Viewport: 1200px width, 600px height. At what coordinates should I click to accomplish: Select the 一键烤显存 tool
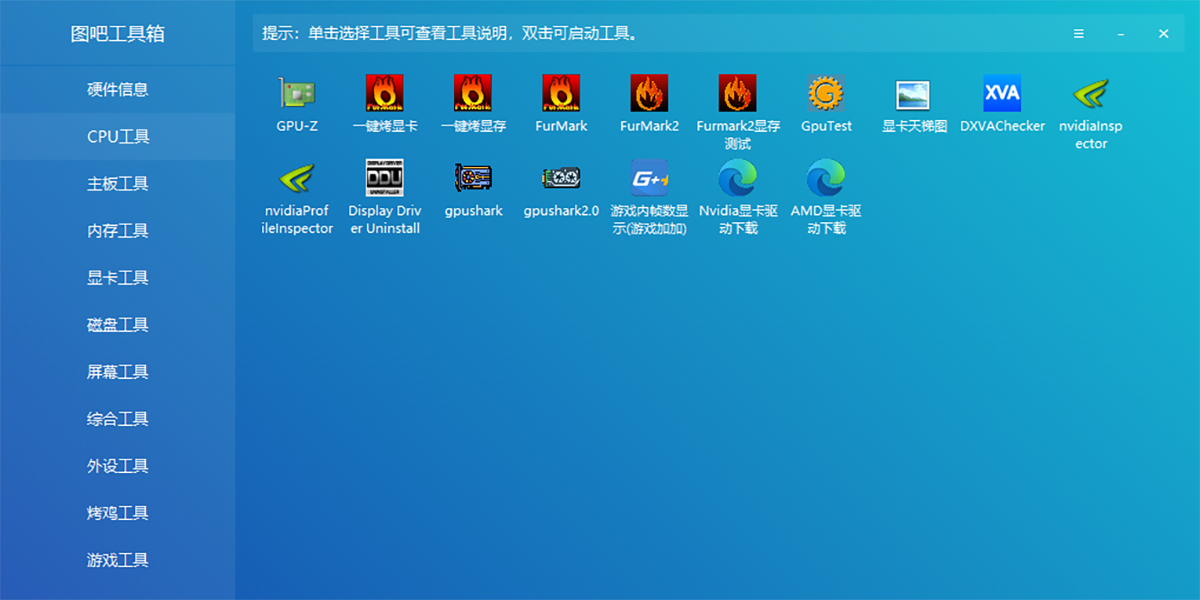click(x=473, y=95)
